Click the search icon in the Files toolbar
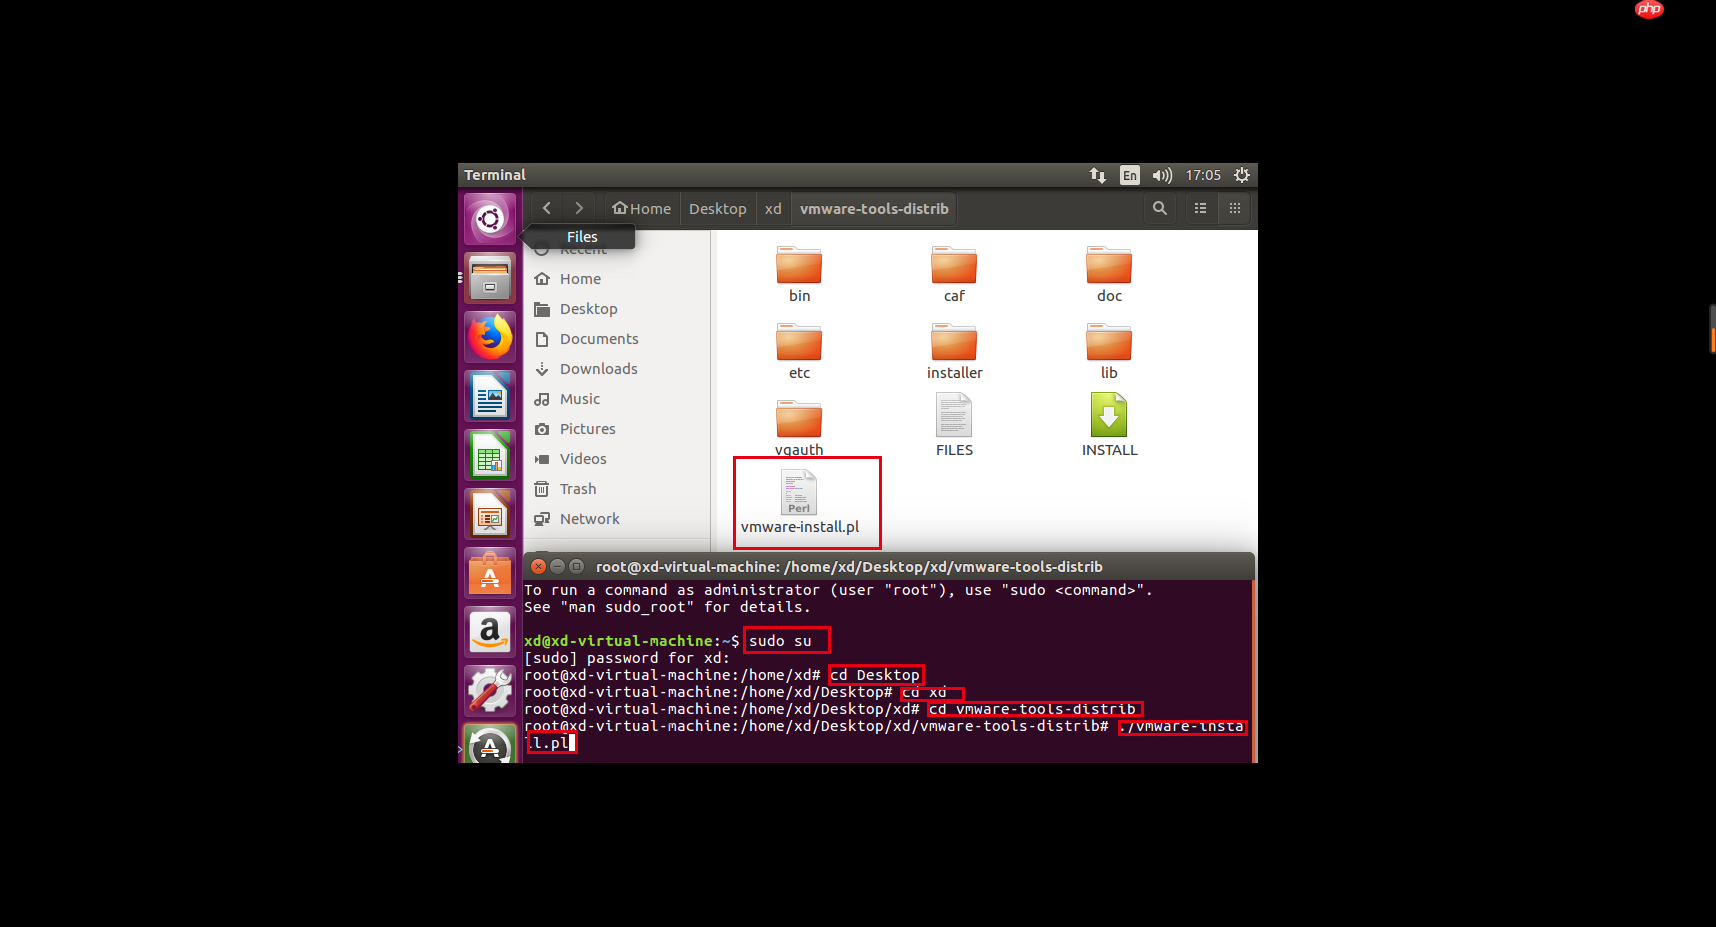Viewport: 1716px width, 927px height. tap(1159, 208)
